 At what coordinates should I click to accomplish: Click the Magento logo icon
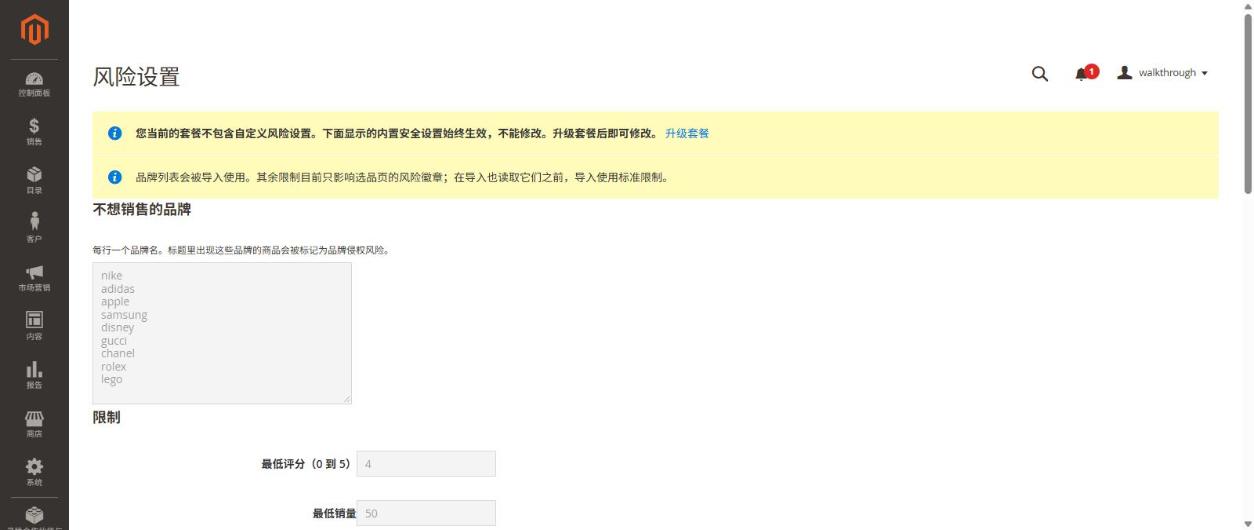click(34, 29)
